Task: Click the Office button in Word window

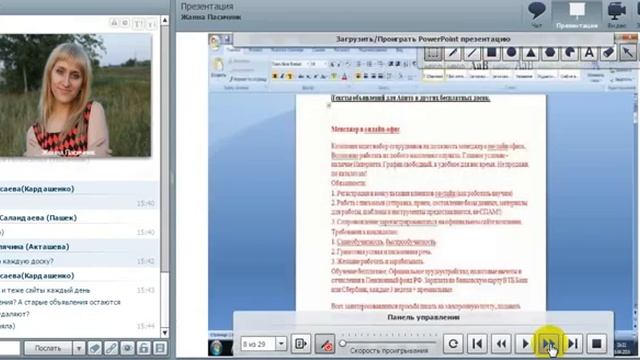Action: click(x=215, y=41)
